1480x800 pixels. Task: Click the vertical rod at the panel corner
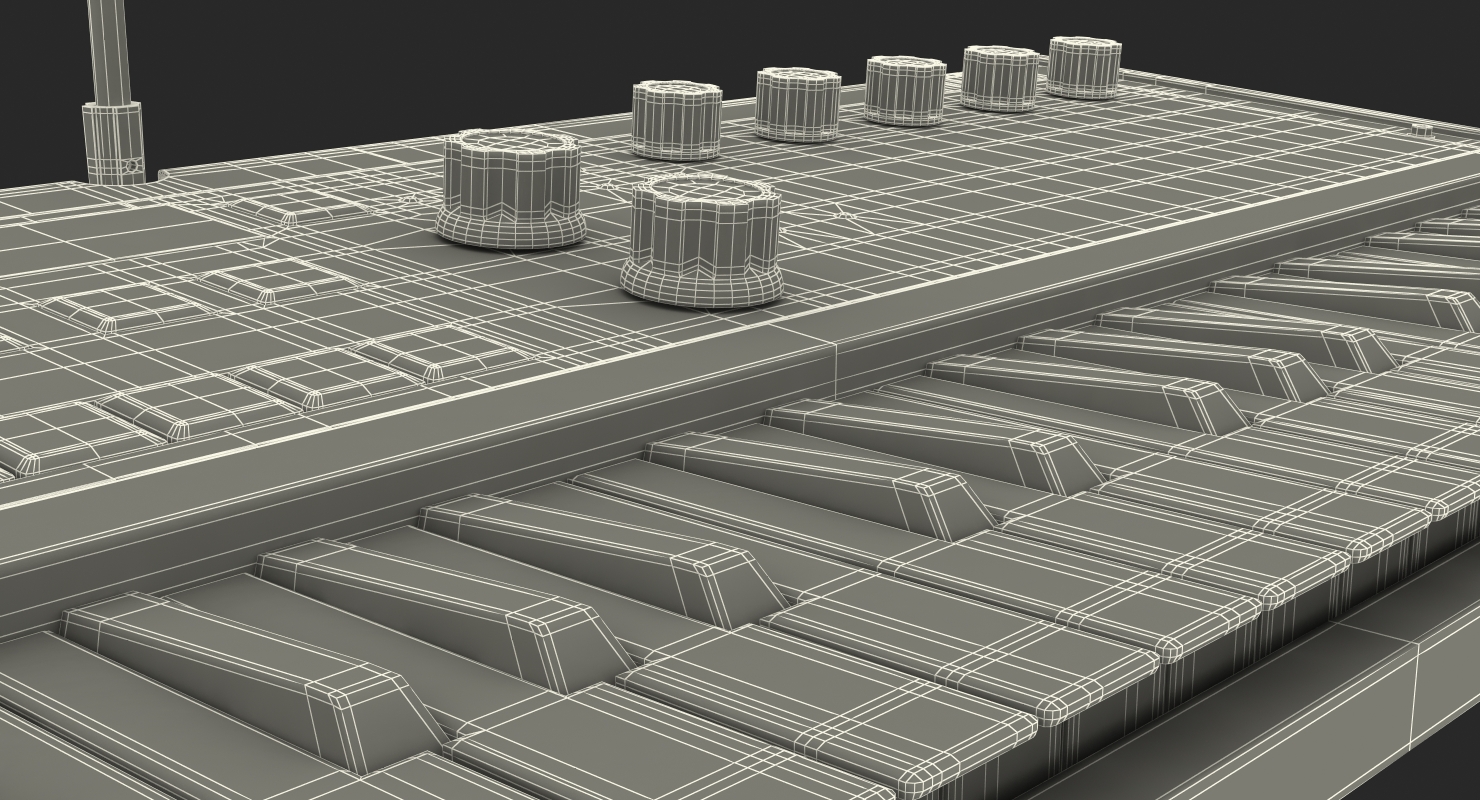[x=112, y=92]
